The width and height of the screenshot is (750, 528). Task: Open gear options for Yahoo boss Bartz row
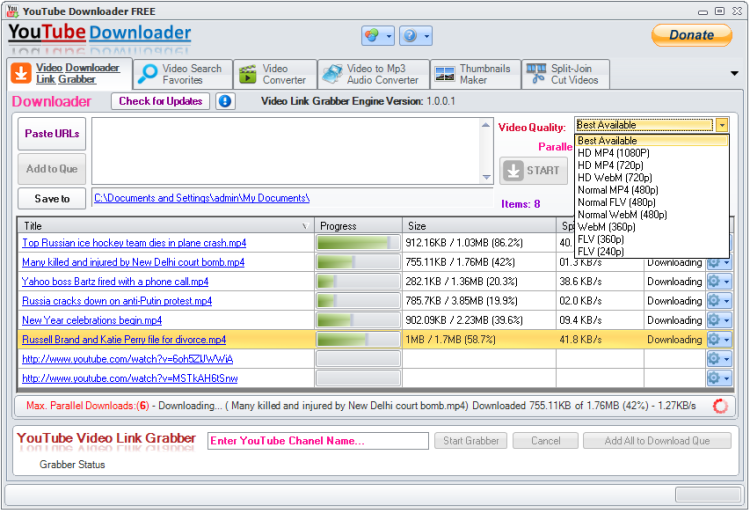point(719,282)
